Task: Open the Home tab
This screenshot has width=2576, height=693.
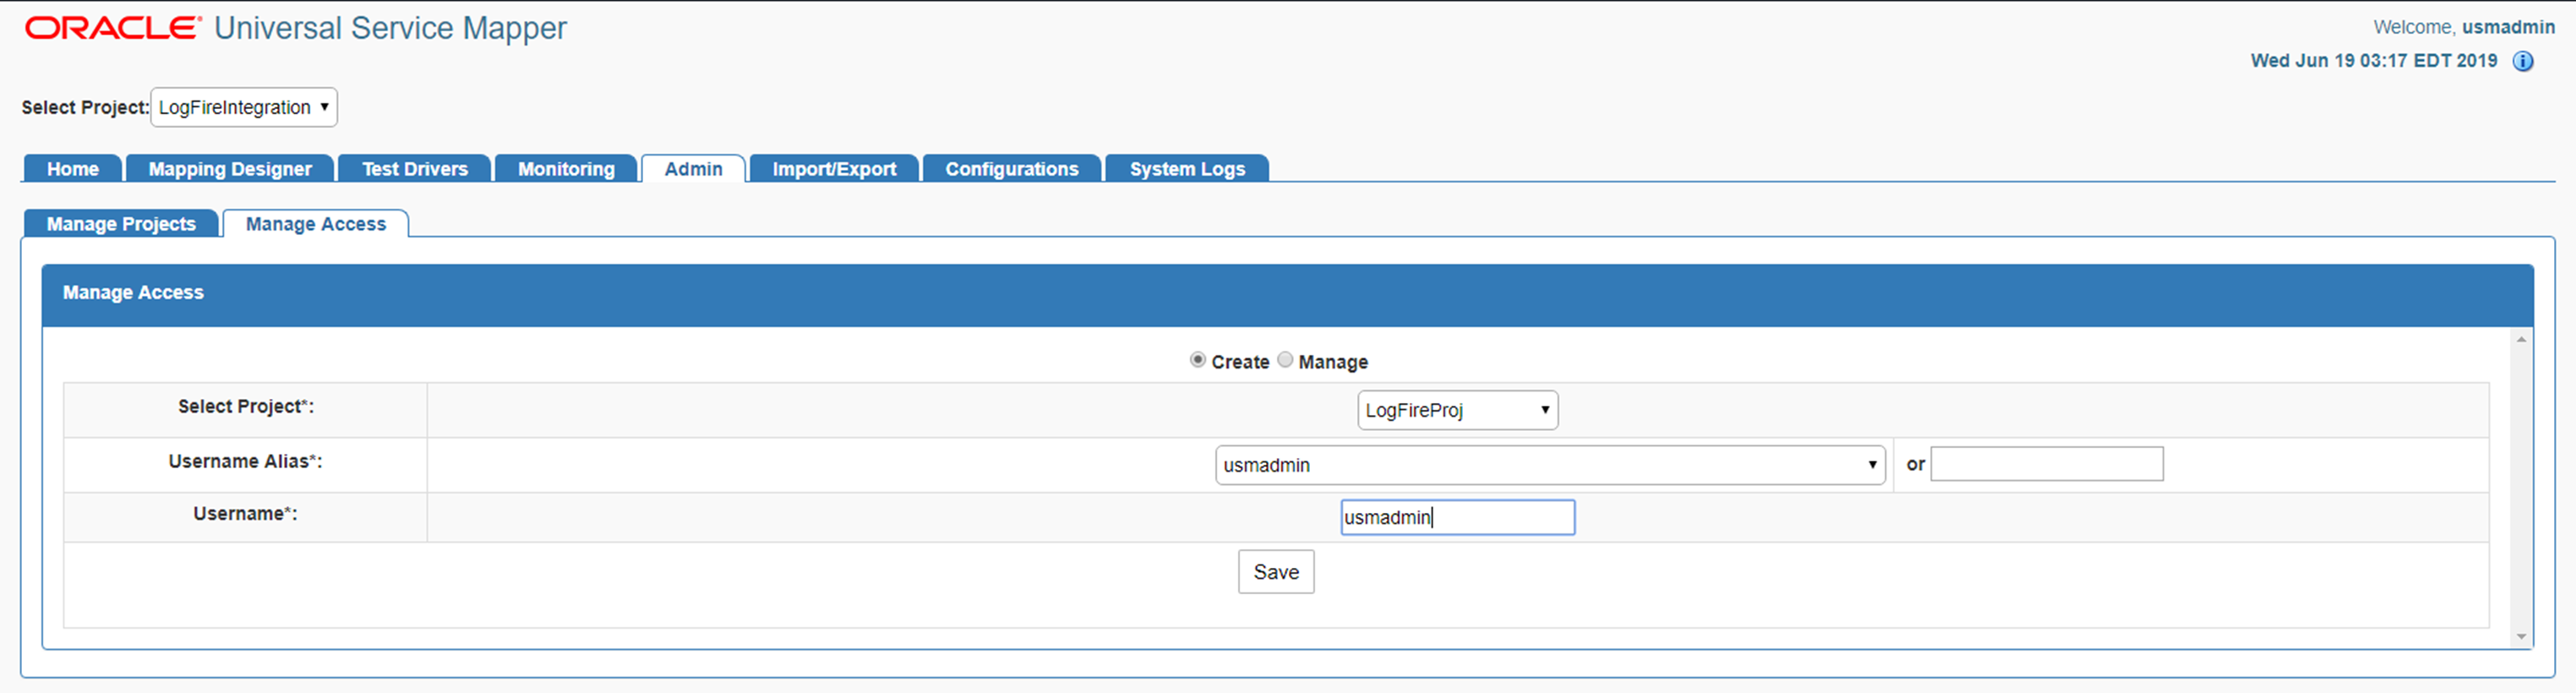Action: 72,169
